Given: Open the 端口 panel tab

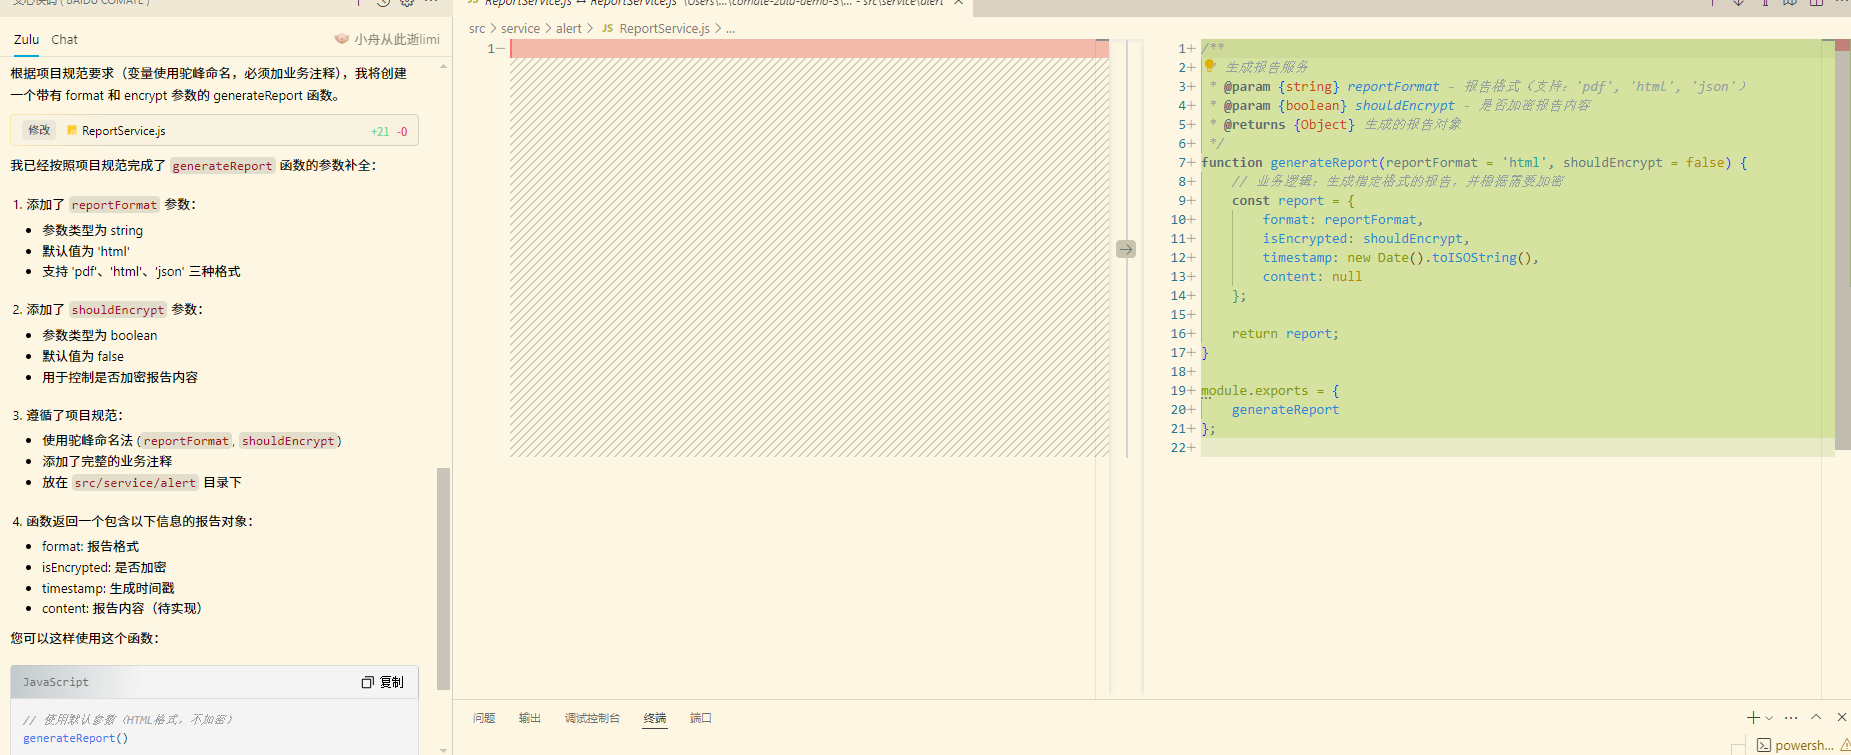Looking at the screenshot, I should (x=701, y=718).
